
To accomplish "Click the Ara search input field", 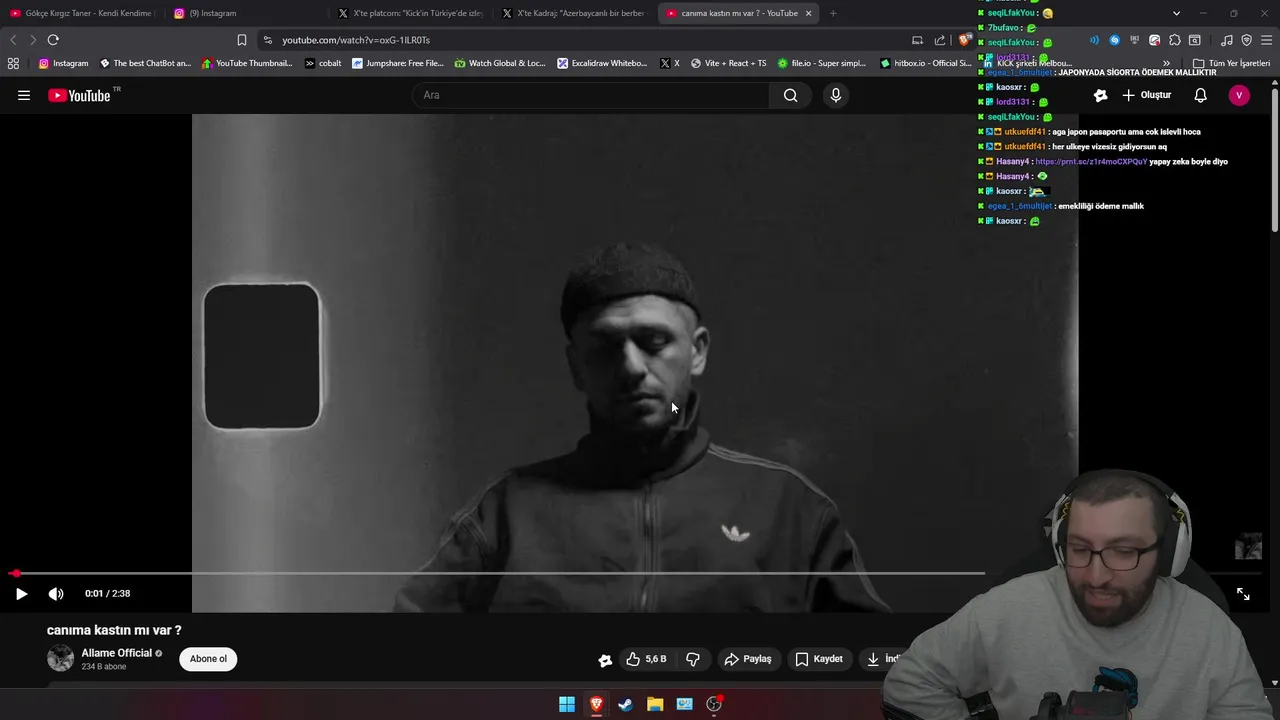I will [x=590, y=95].
